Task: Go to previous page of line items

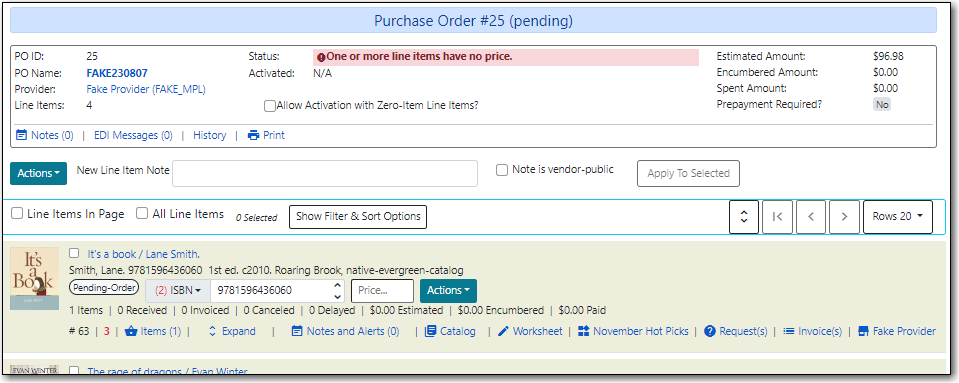Action: pyautogui.click(x=812, y=217)
